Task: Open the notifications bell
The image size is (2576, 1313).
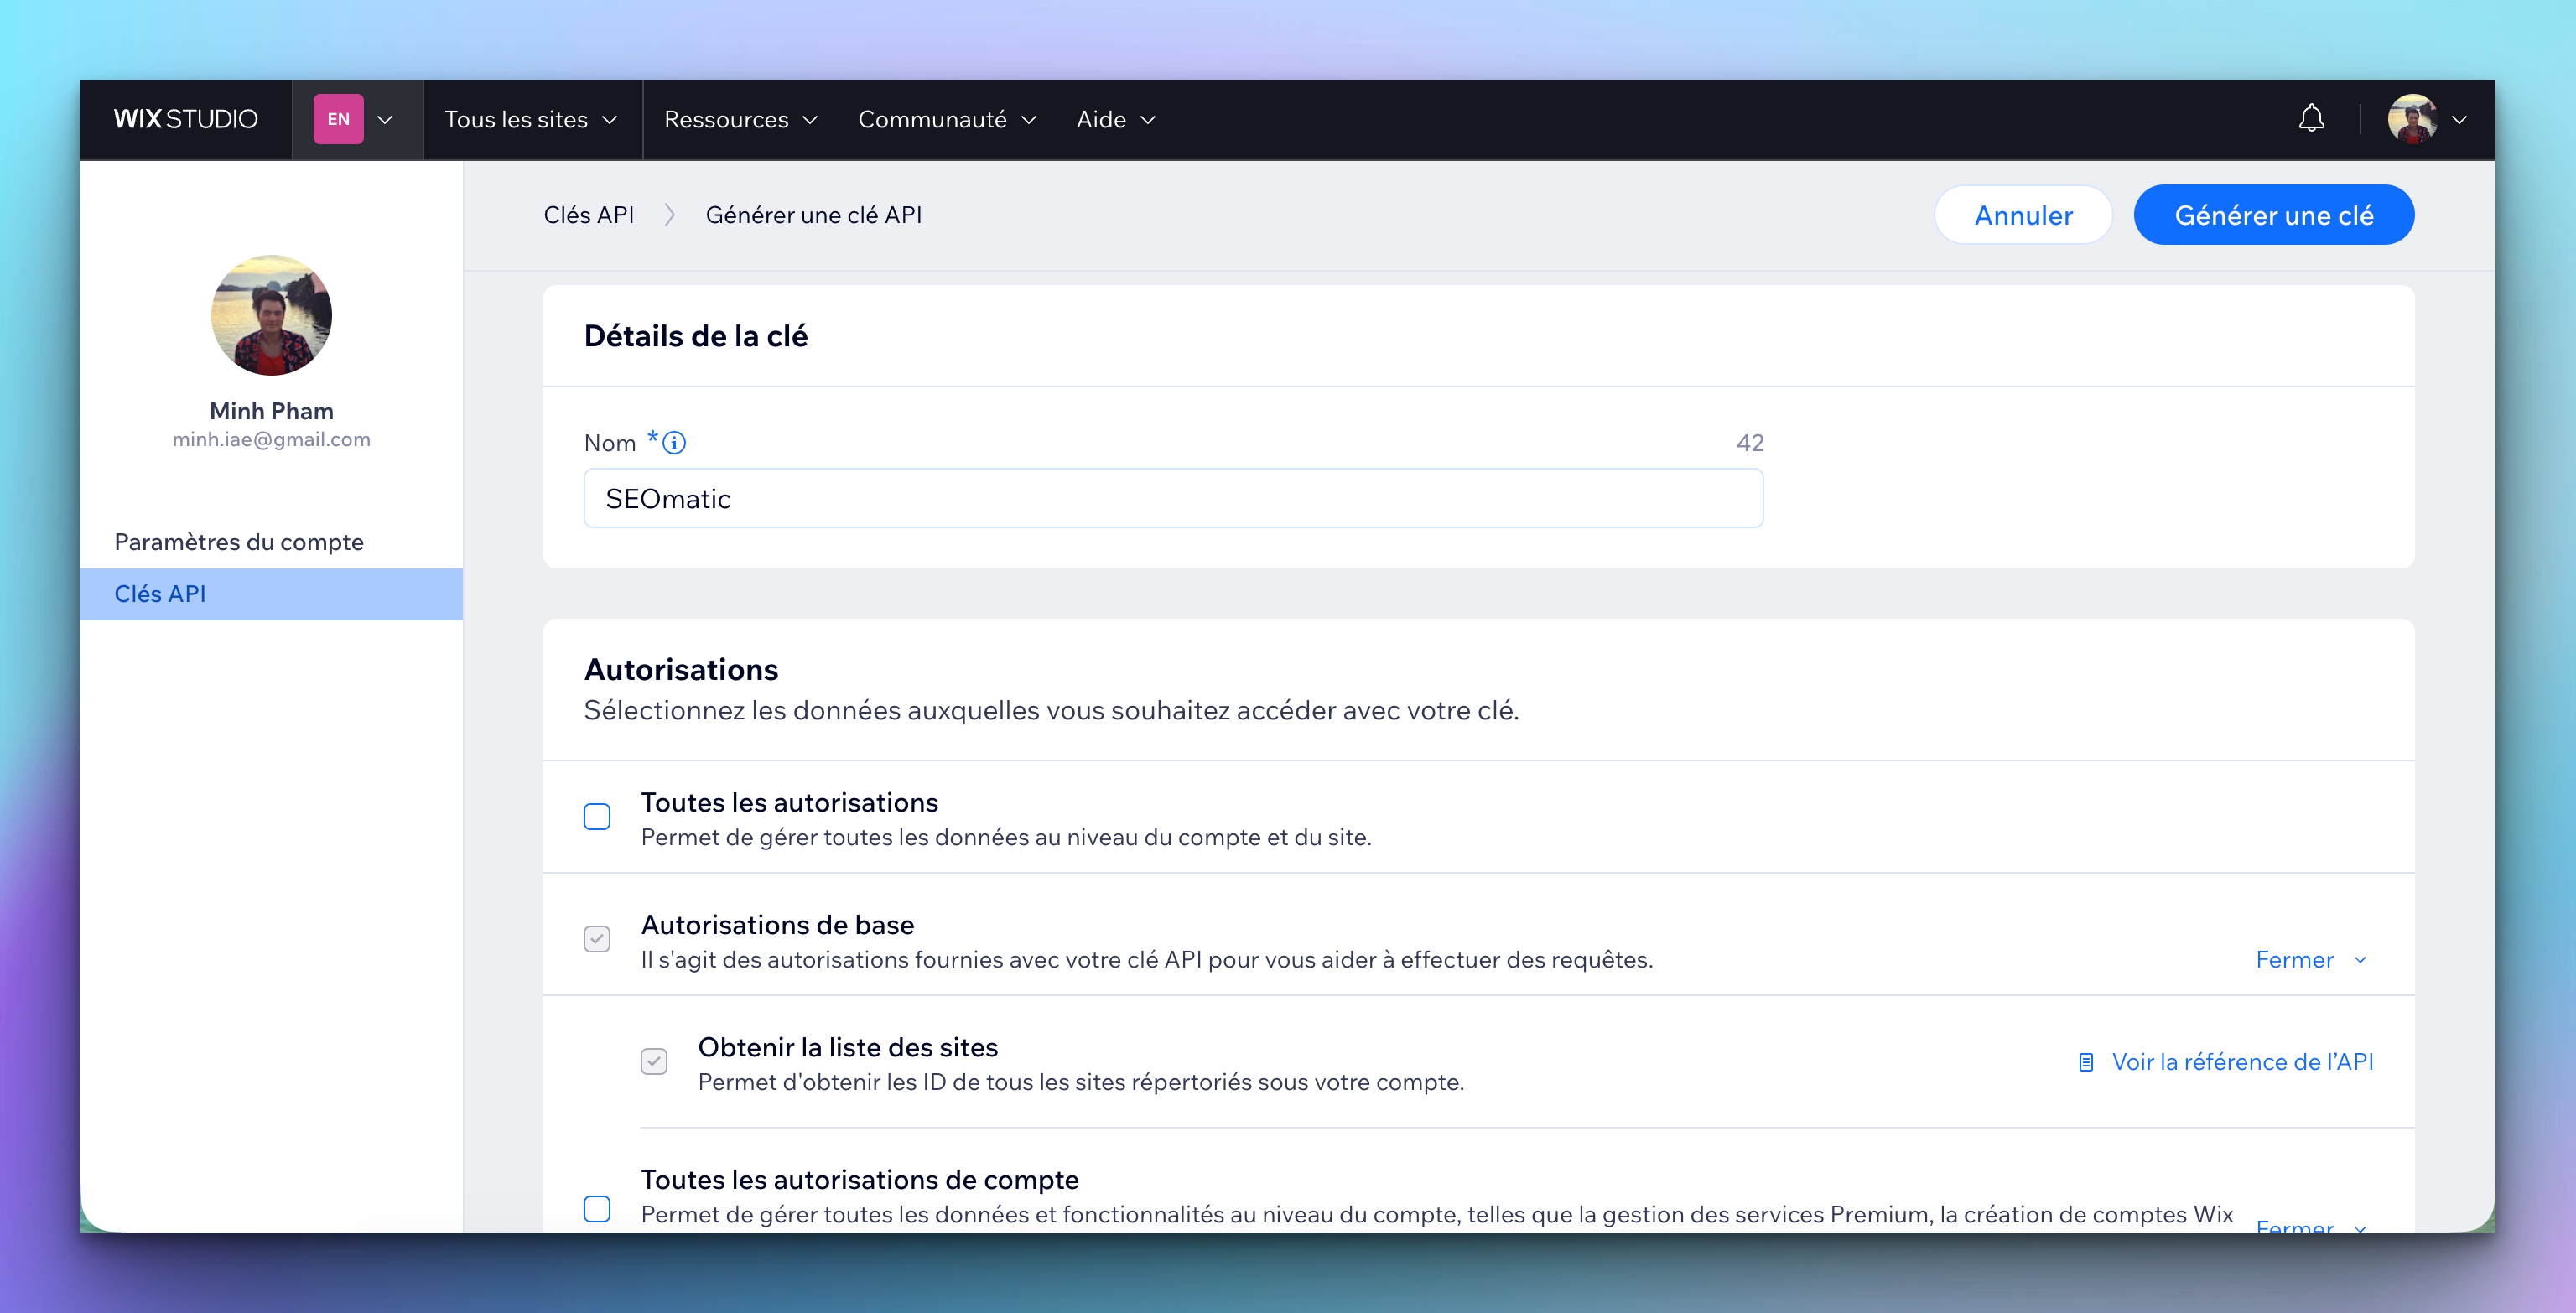Action: click(2311, 119)
